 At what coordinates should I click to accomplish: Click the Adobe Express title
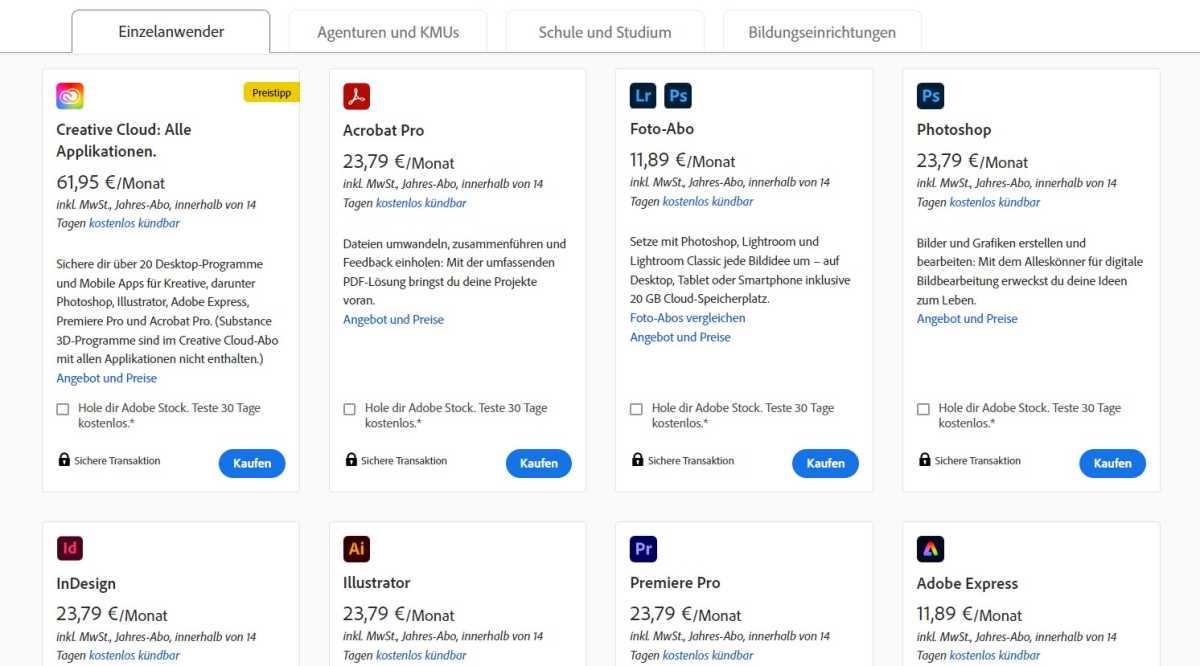(967, 583)
